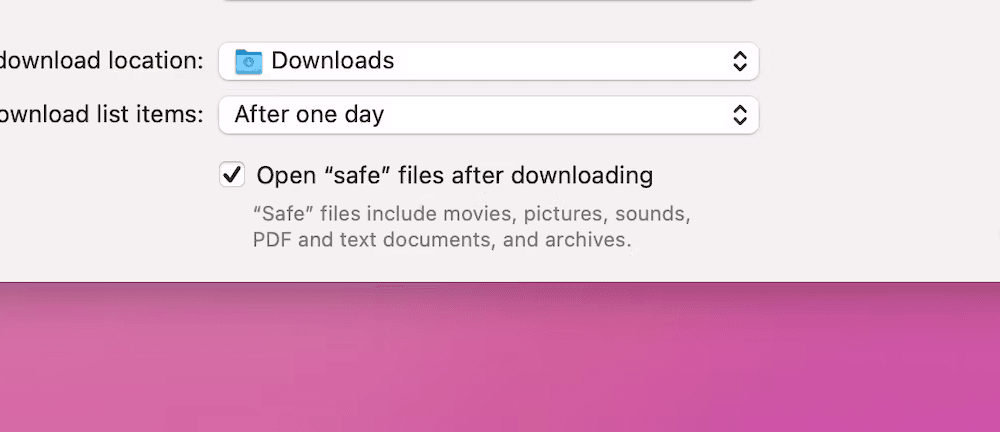This screenshot has height=432, width=1000.
Task: Click the partially visible popup above Downloads
Action: click(x=489, y=1)
